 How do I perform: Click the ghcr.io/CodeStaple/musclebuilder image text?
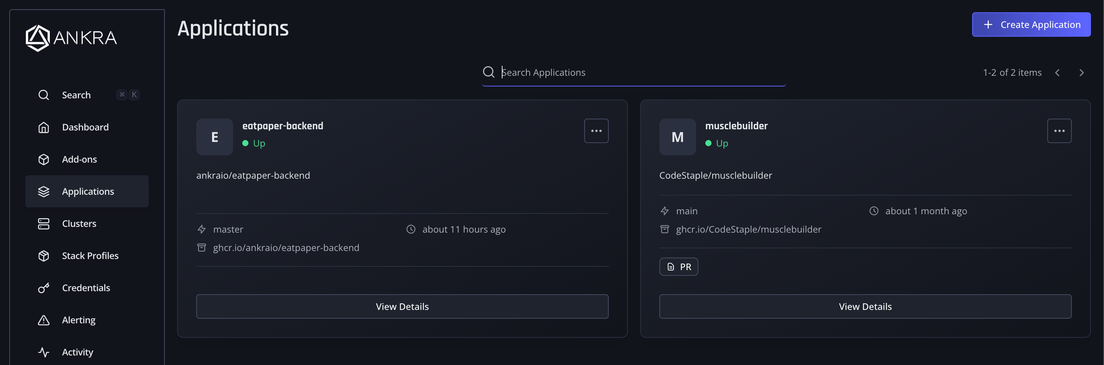pyautogui.click(x=749, y=229)
